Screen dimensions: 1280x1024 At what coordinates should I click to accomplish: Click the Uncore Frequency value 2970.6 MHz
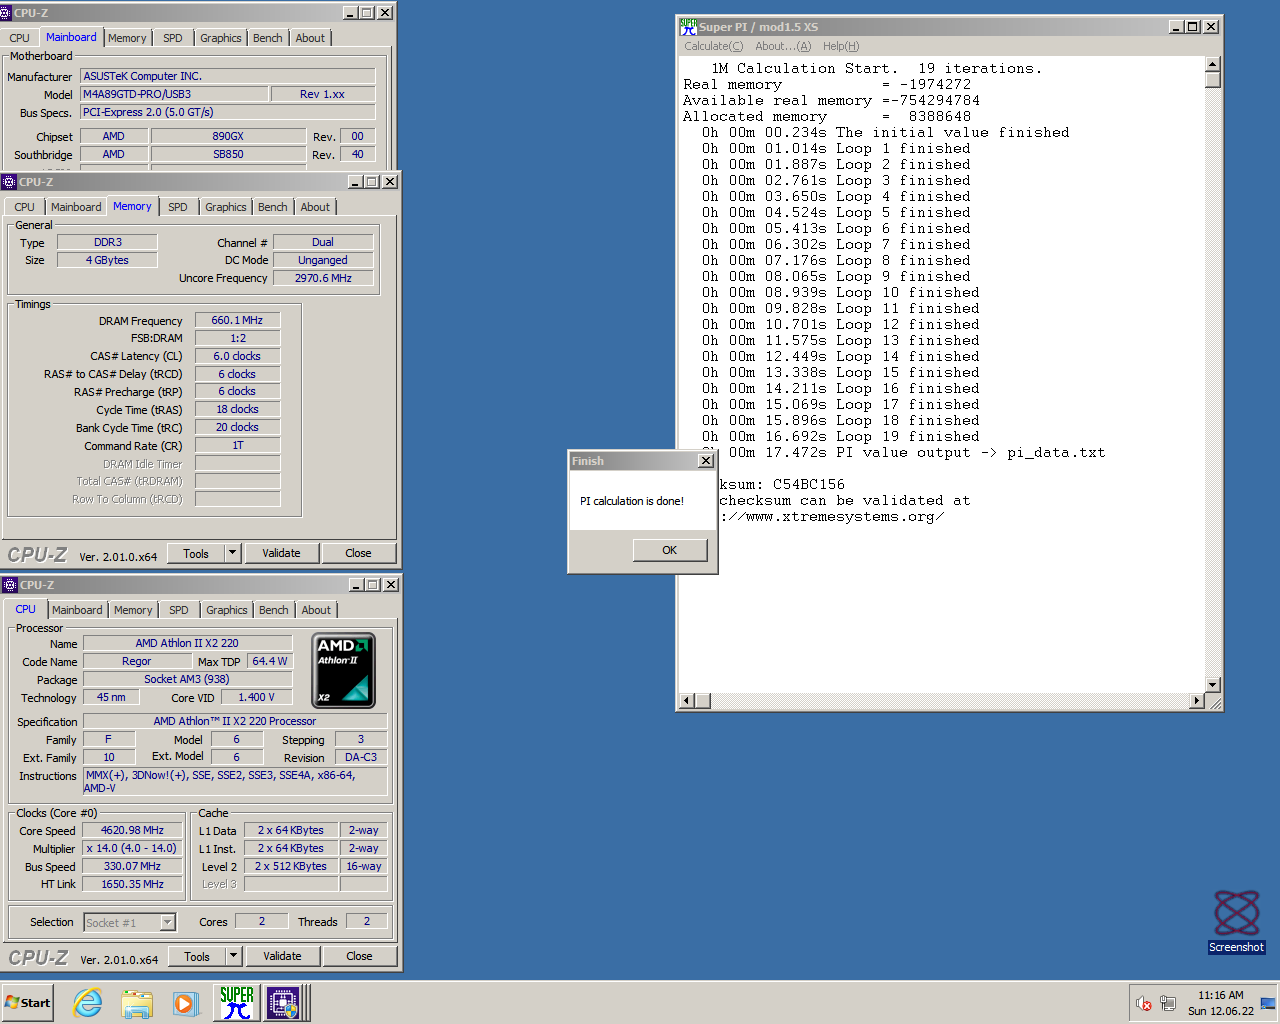(x=323, y=278)
